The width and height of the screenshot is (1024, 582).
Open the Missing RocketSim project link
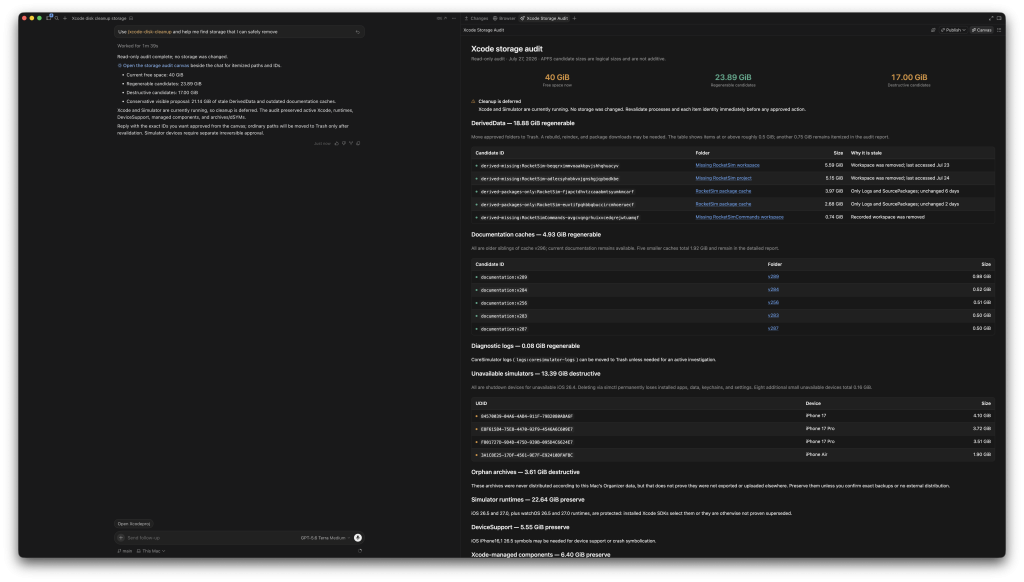click(723, 178)
